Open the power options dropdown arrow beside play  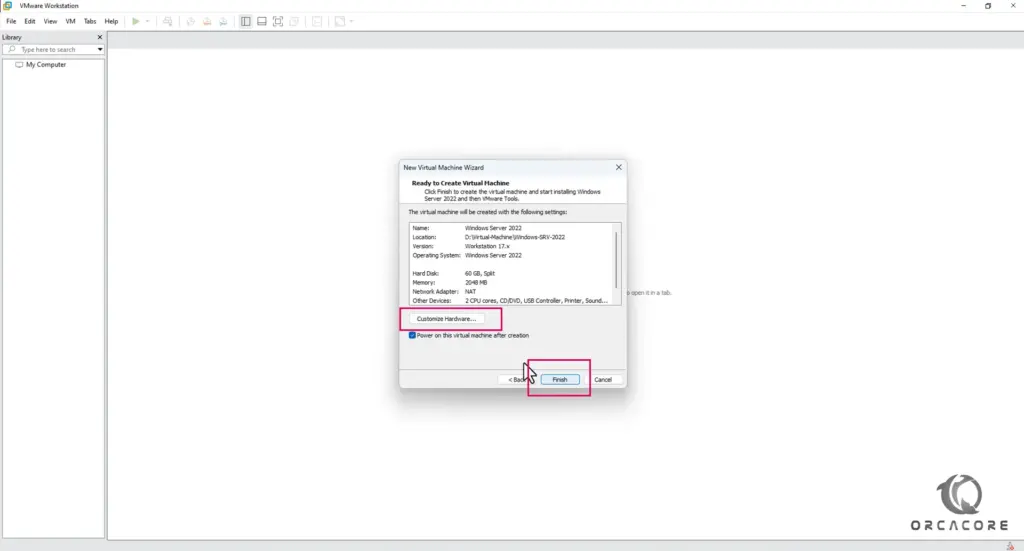(148, 22)
